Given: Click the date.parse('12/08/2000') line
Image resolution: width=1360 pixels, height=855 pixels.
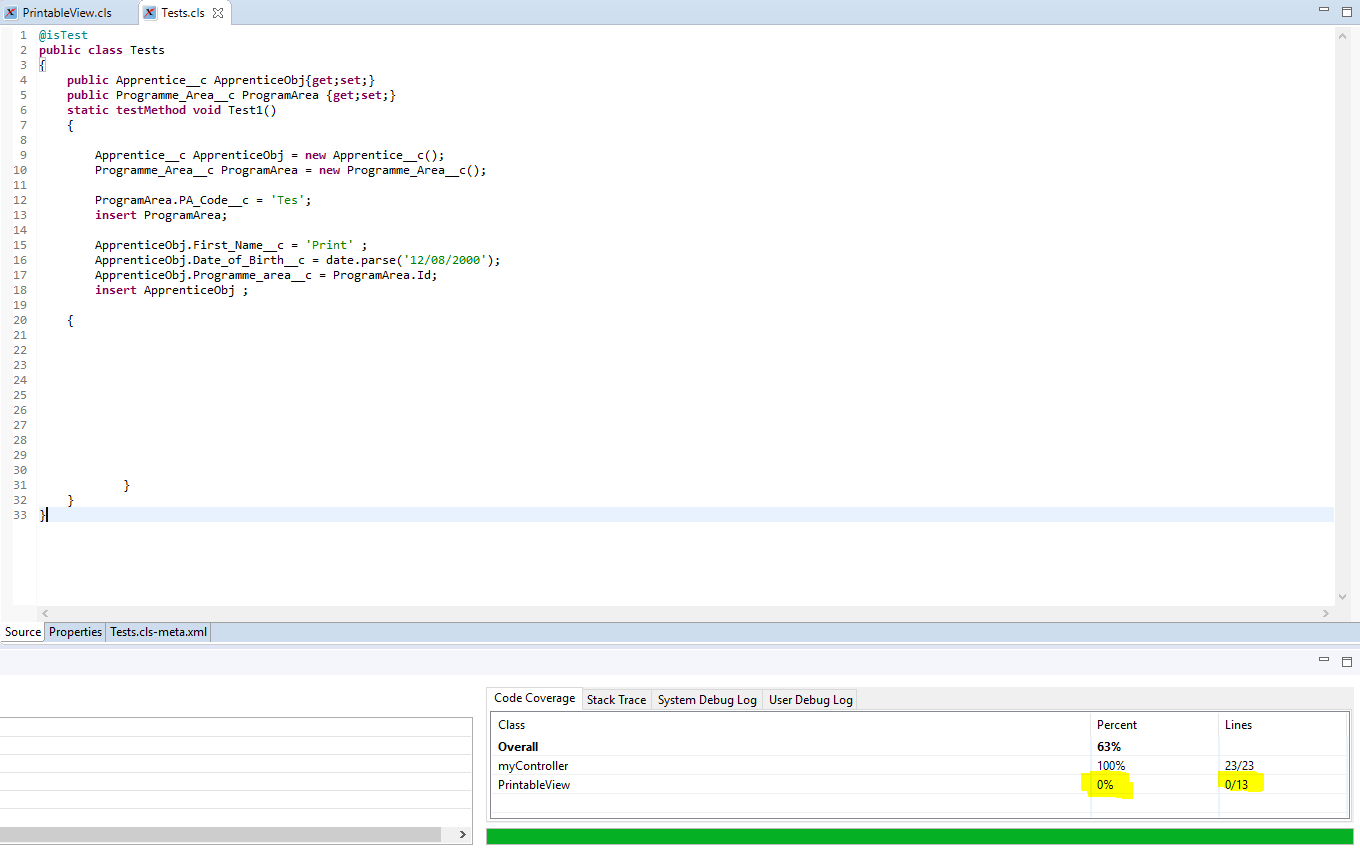Looking at the screenshot, I should (x=298, y=260).
